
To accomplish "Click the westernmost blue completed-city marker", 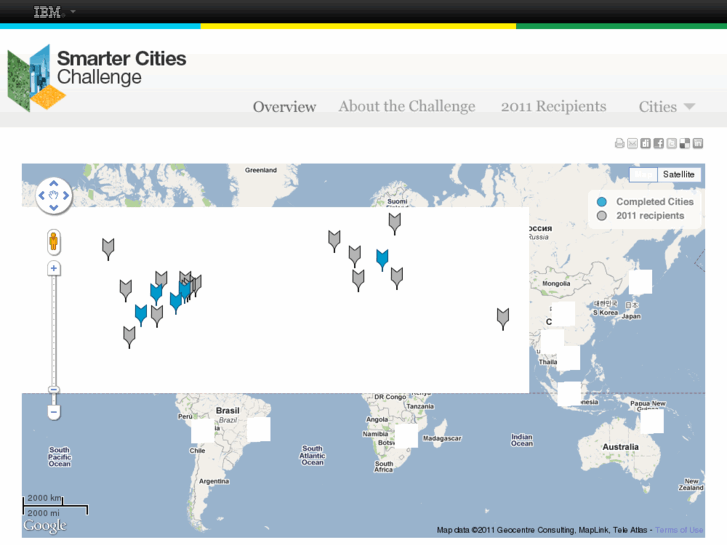I will 141,315.
